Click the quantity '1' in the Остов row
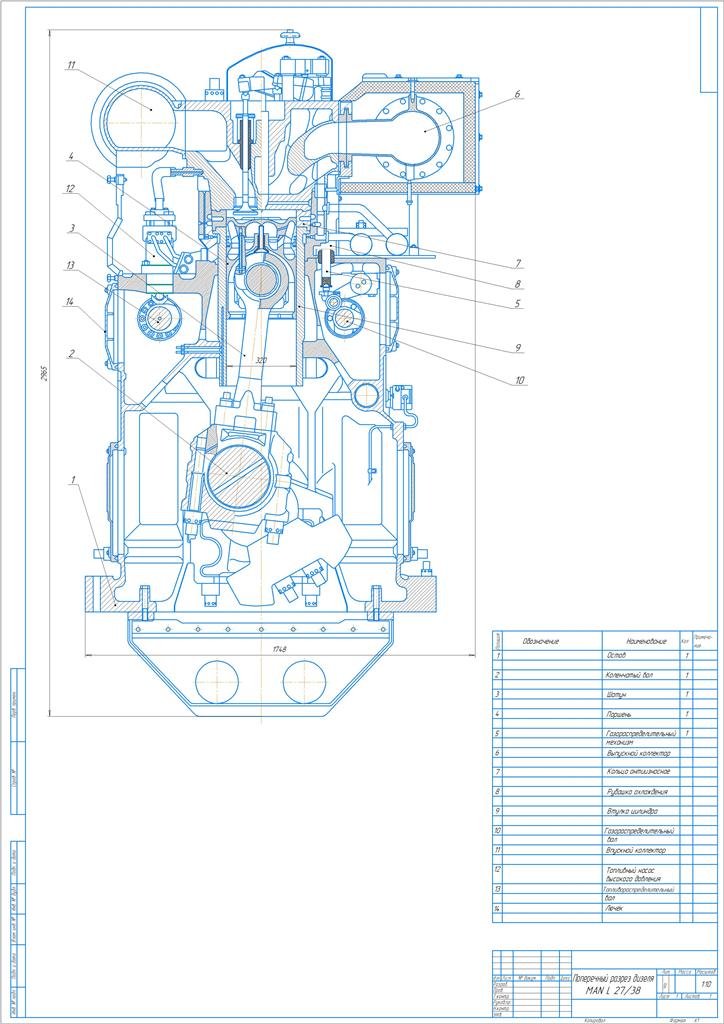The image size is (724, 1024). [x=686, y=654]
